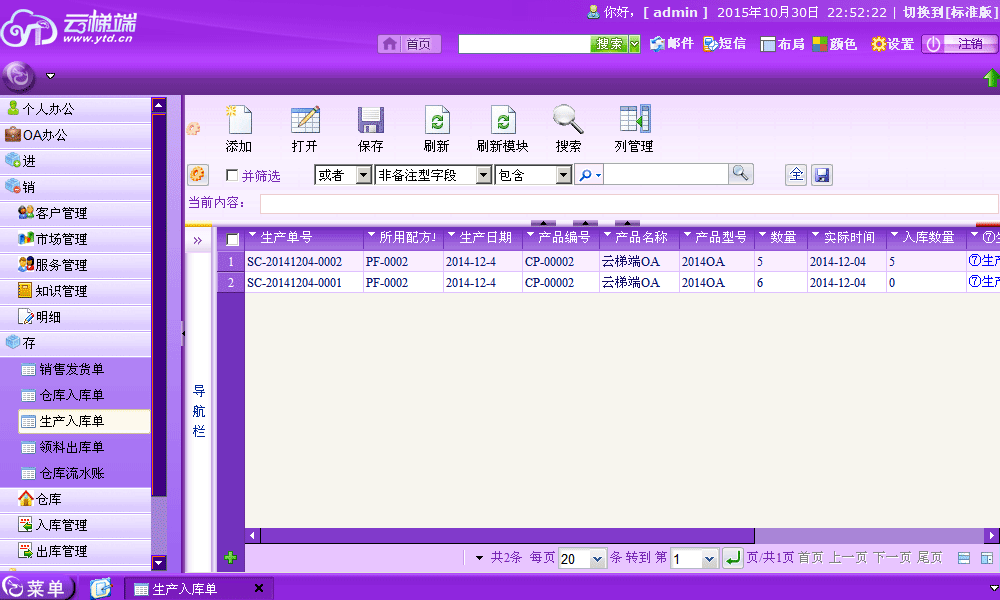Click the sidebar vertical scrollbar thumb

159,305
